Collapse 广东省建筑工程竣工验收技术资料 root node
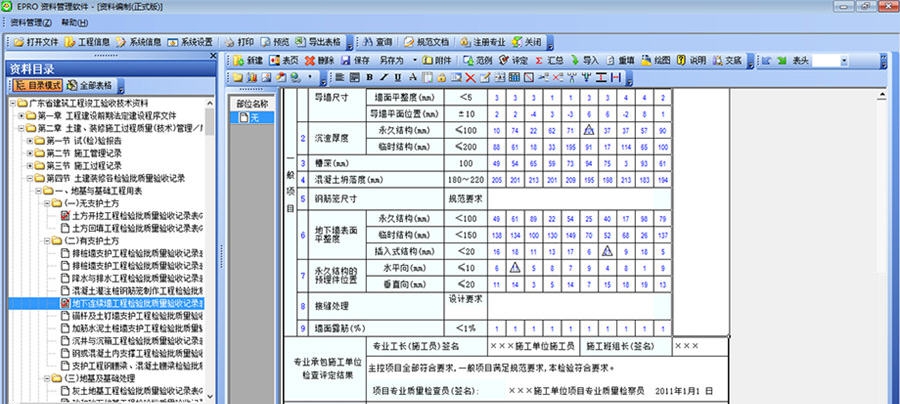The image size is (900, 404). (13, 103)
